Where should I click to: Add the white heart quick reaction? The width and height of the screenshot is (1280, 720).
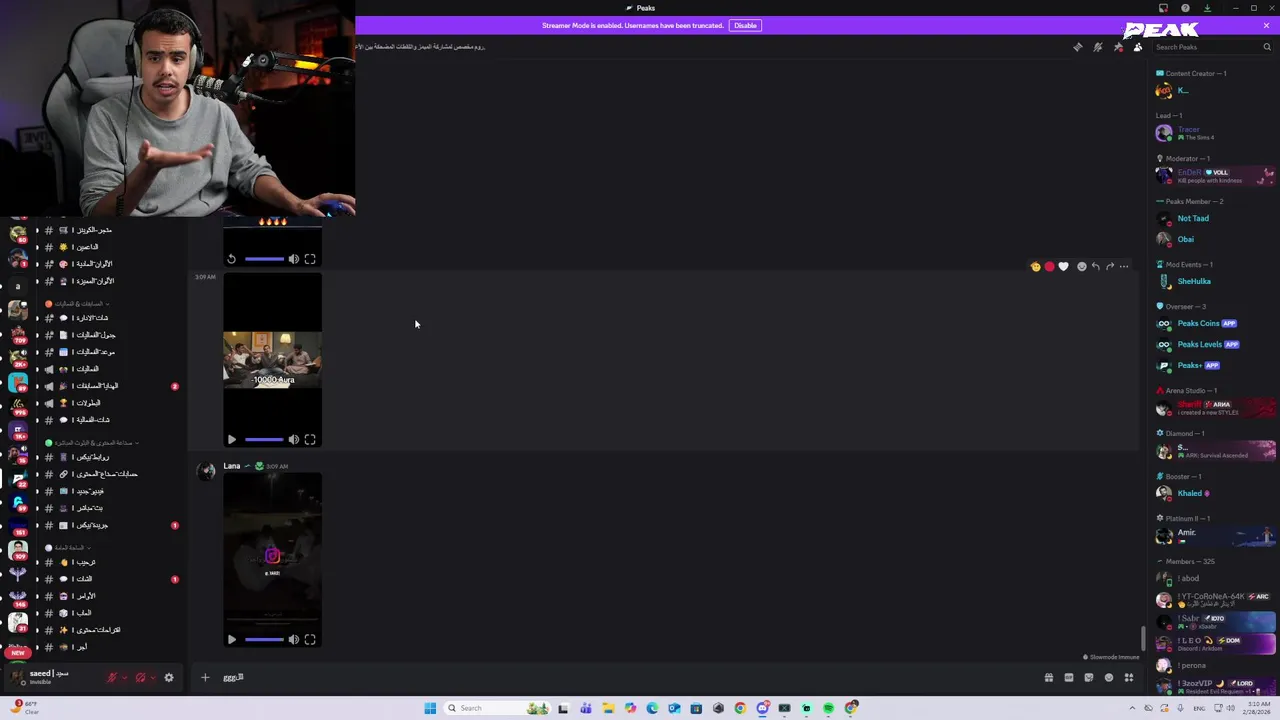pos(1063,267)
